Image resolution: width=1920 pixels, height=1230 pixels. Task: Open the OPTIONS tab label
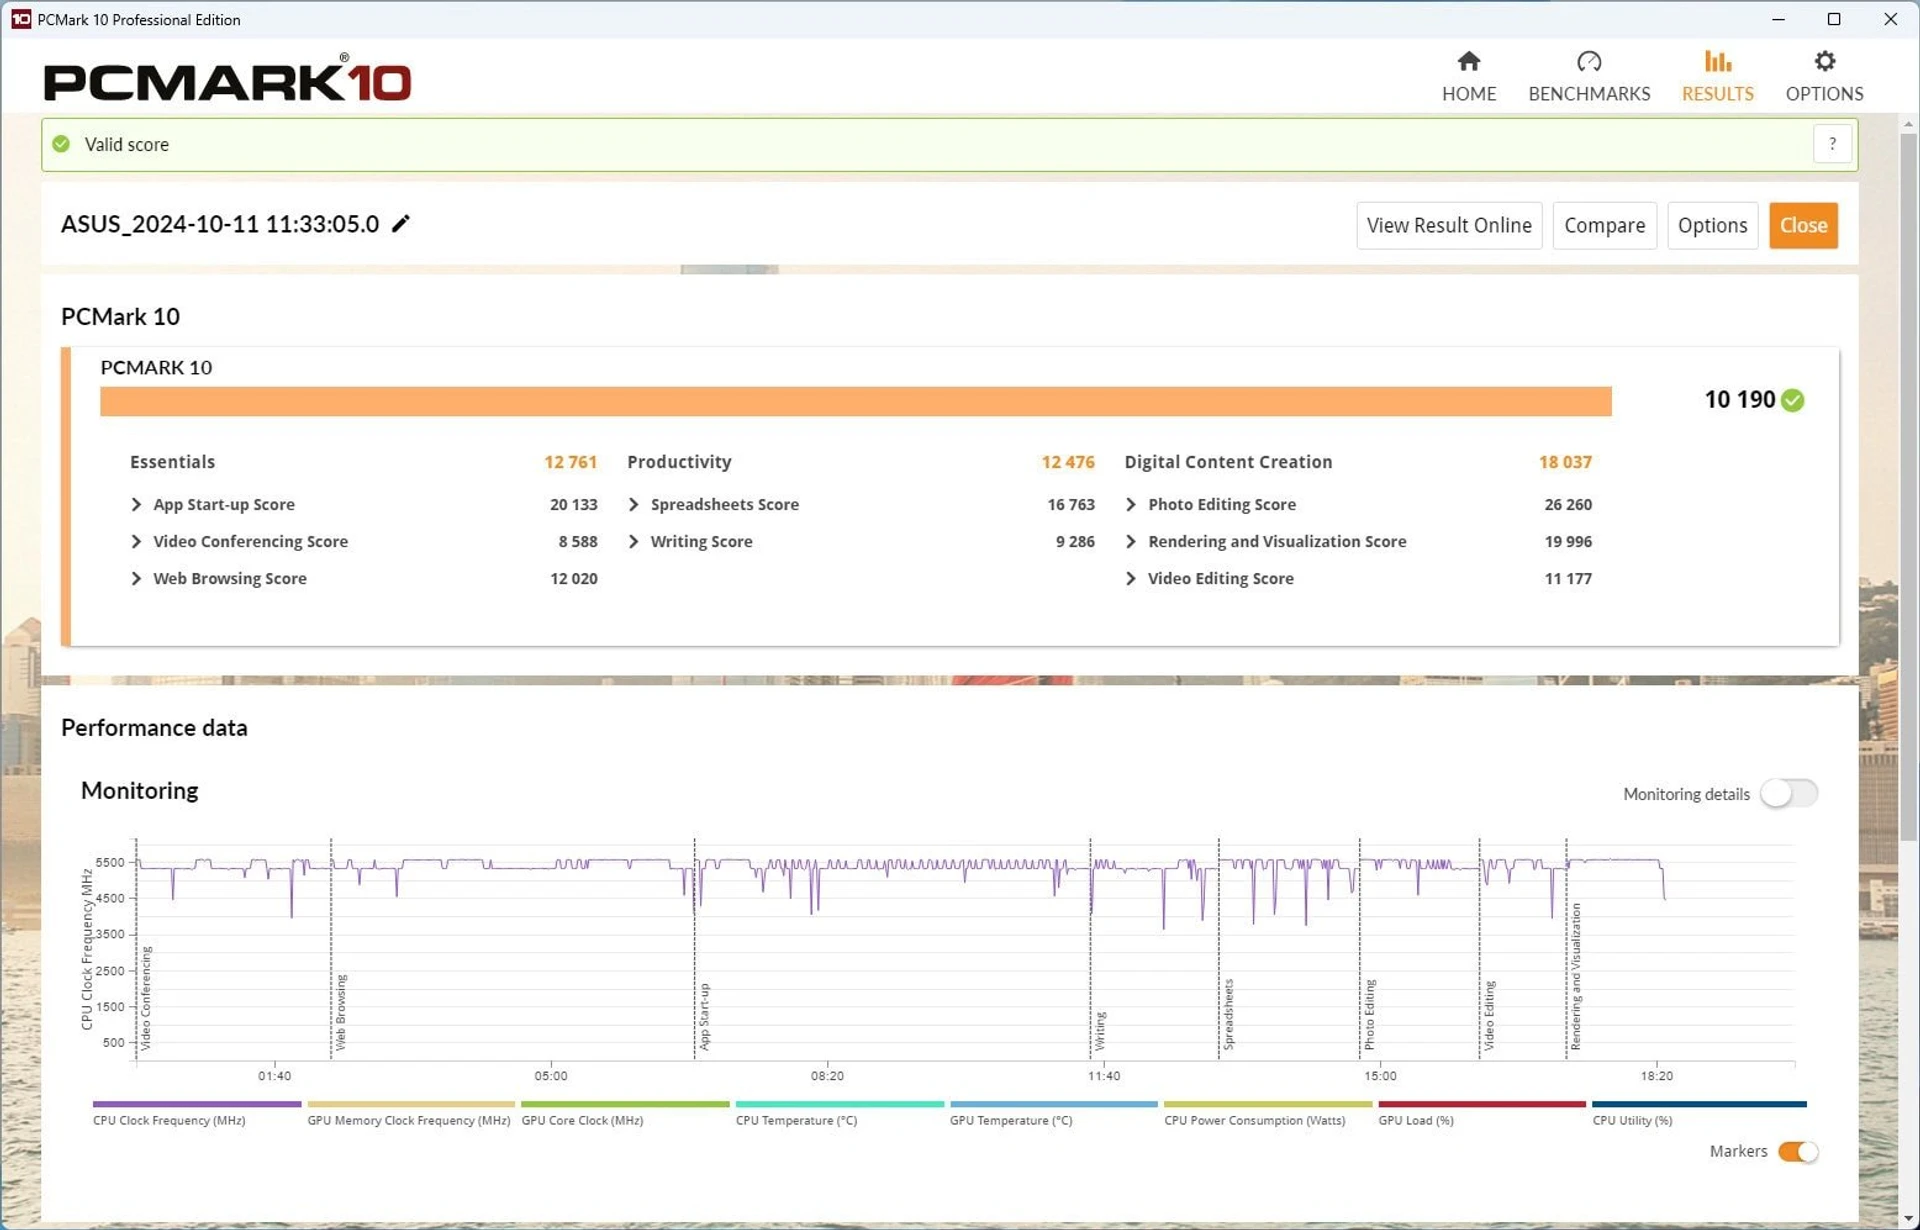(1824, 94)
